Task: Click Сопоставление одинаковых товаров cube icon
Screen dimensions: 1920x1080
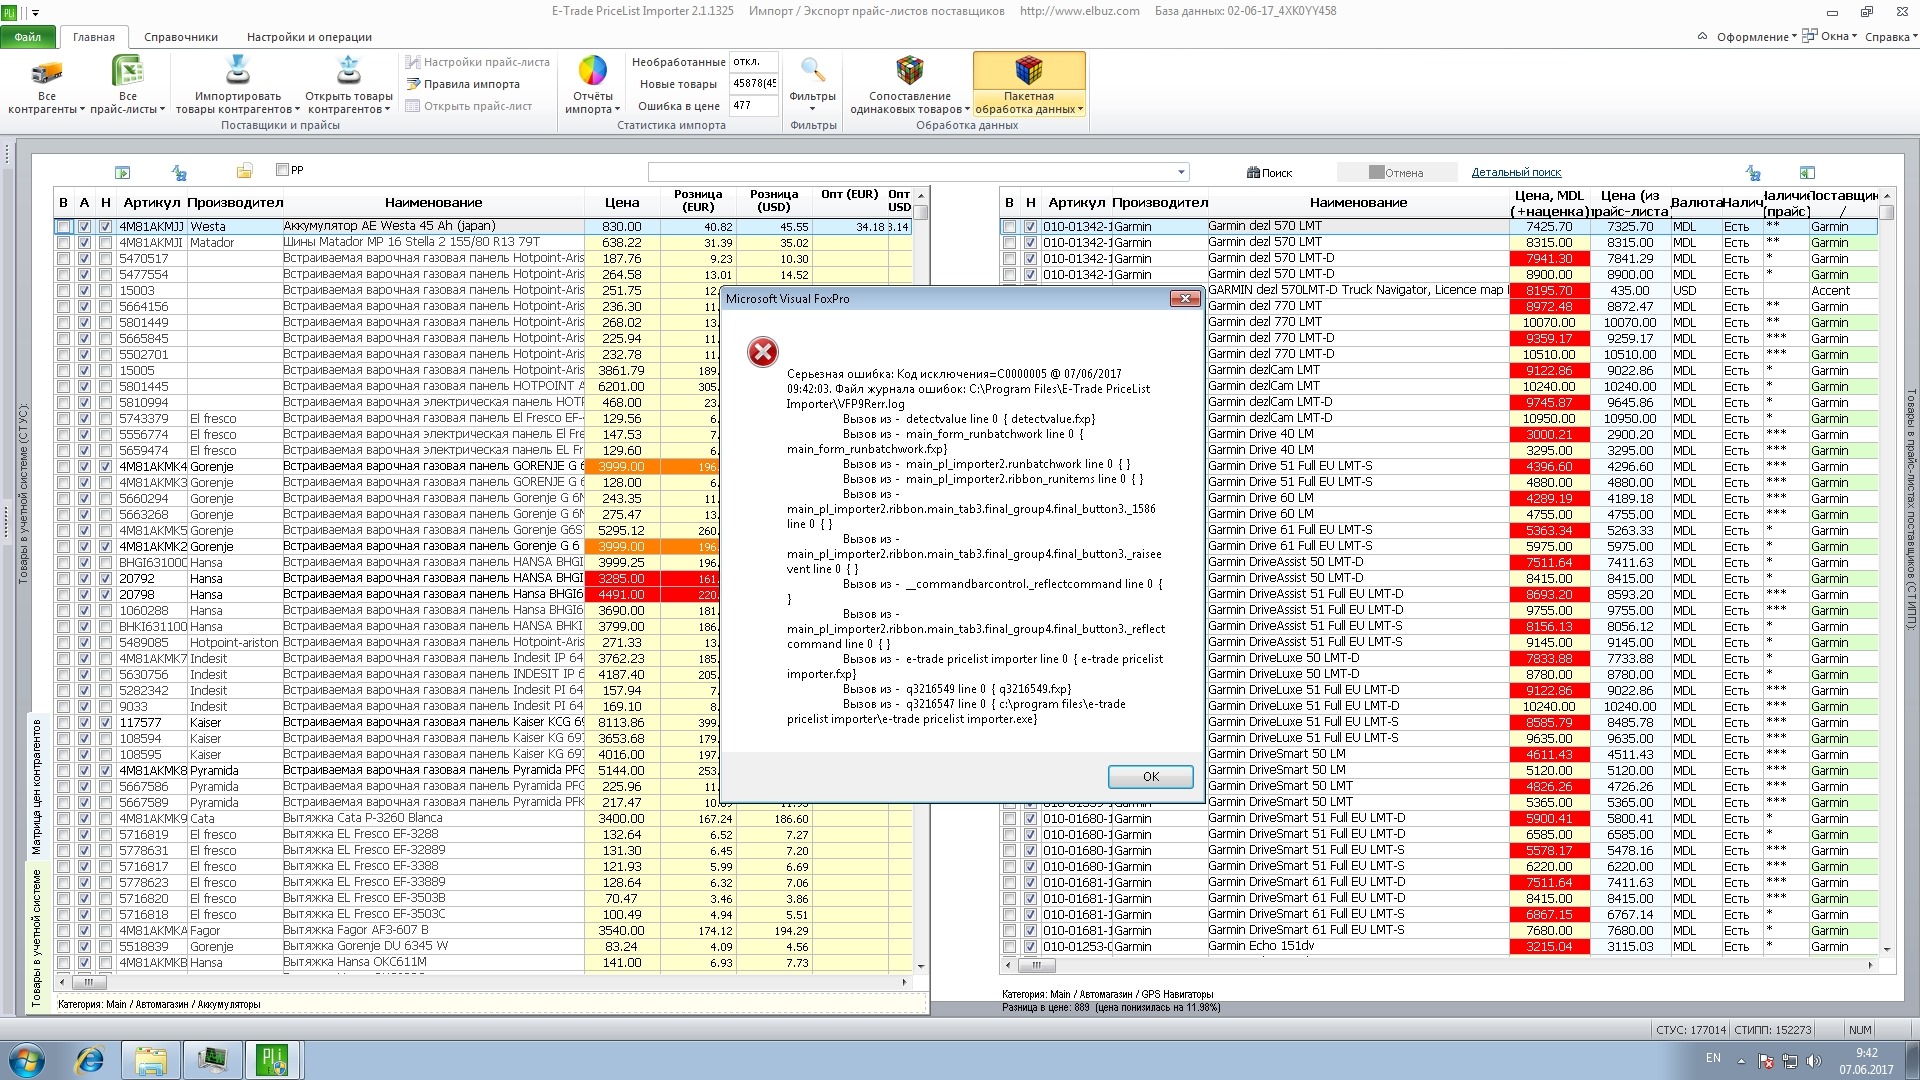Action: 909,71
